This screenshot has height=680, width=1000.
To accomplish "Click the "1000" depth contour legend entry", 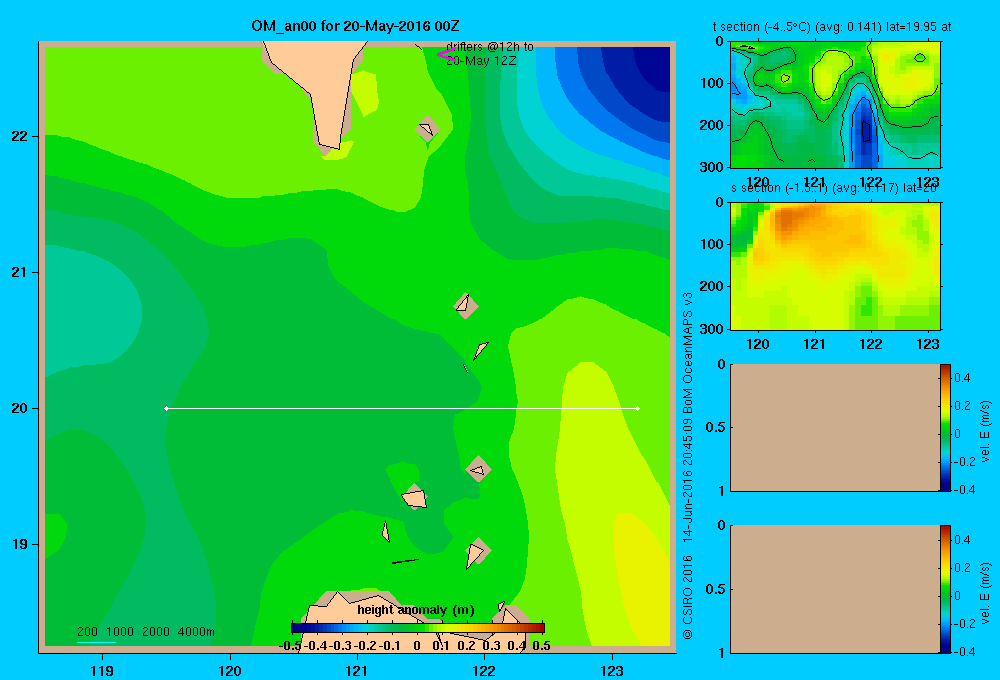I will (120, 632).
